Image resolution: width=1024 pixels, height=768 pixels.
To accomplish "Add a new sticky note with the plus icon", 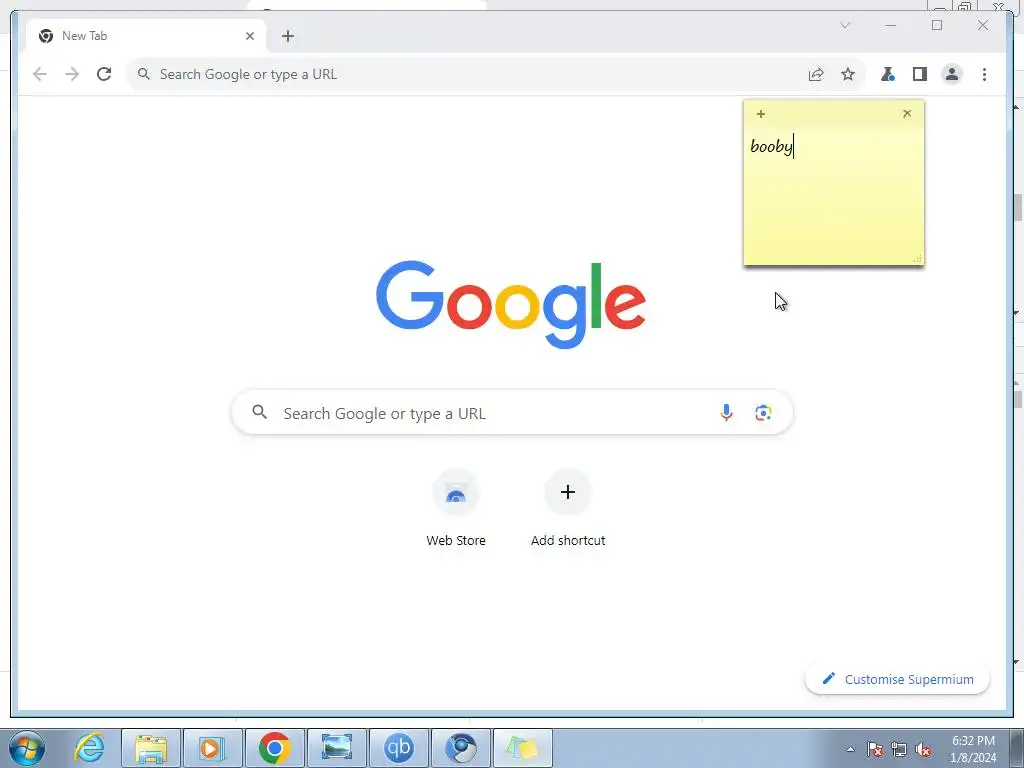I will (761, 114).
